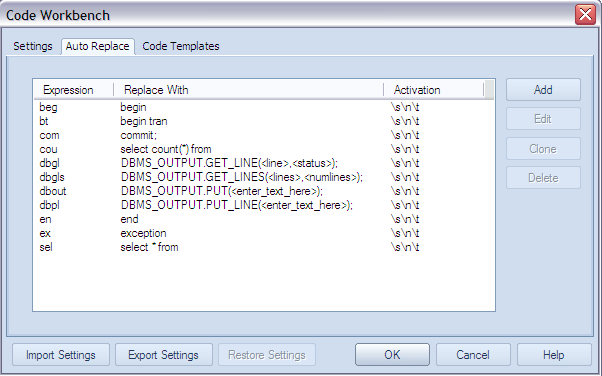Click the 'select * from' replacement text
The width and height of the screenshot is (602, 376).
[x=149, y=247]
